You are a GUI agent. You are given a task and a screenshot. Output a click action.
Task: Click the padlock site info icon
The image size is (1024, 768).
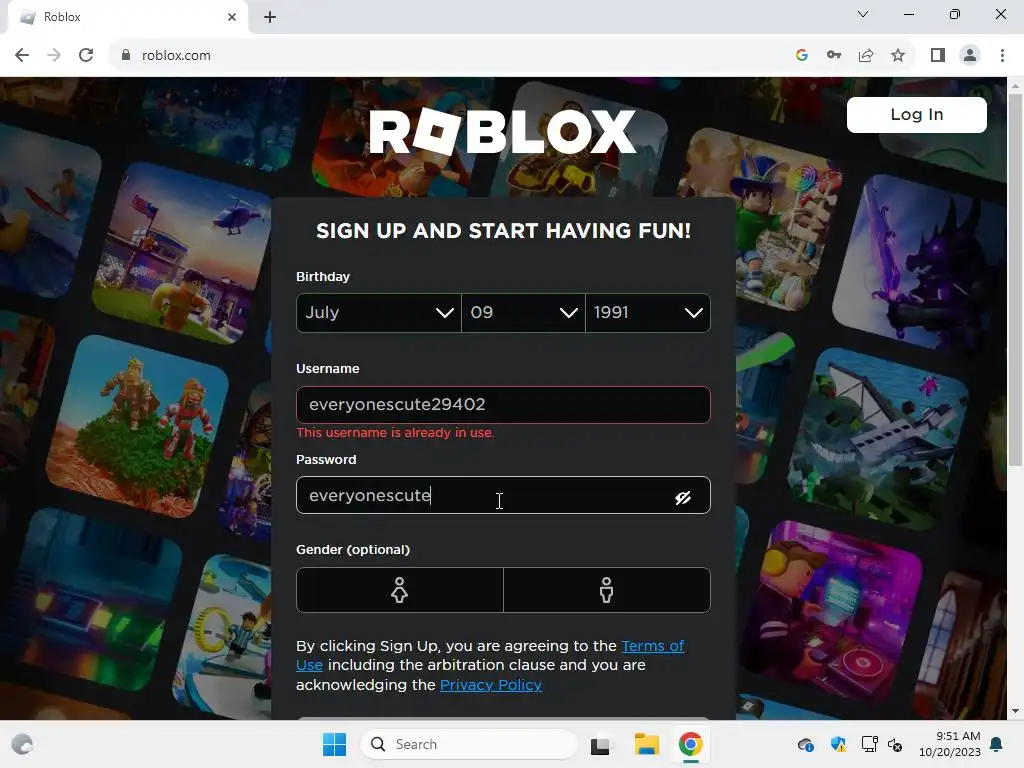click(x=126, y=56)
